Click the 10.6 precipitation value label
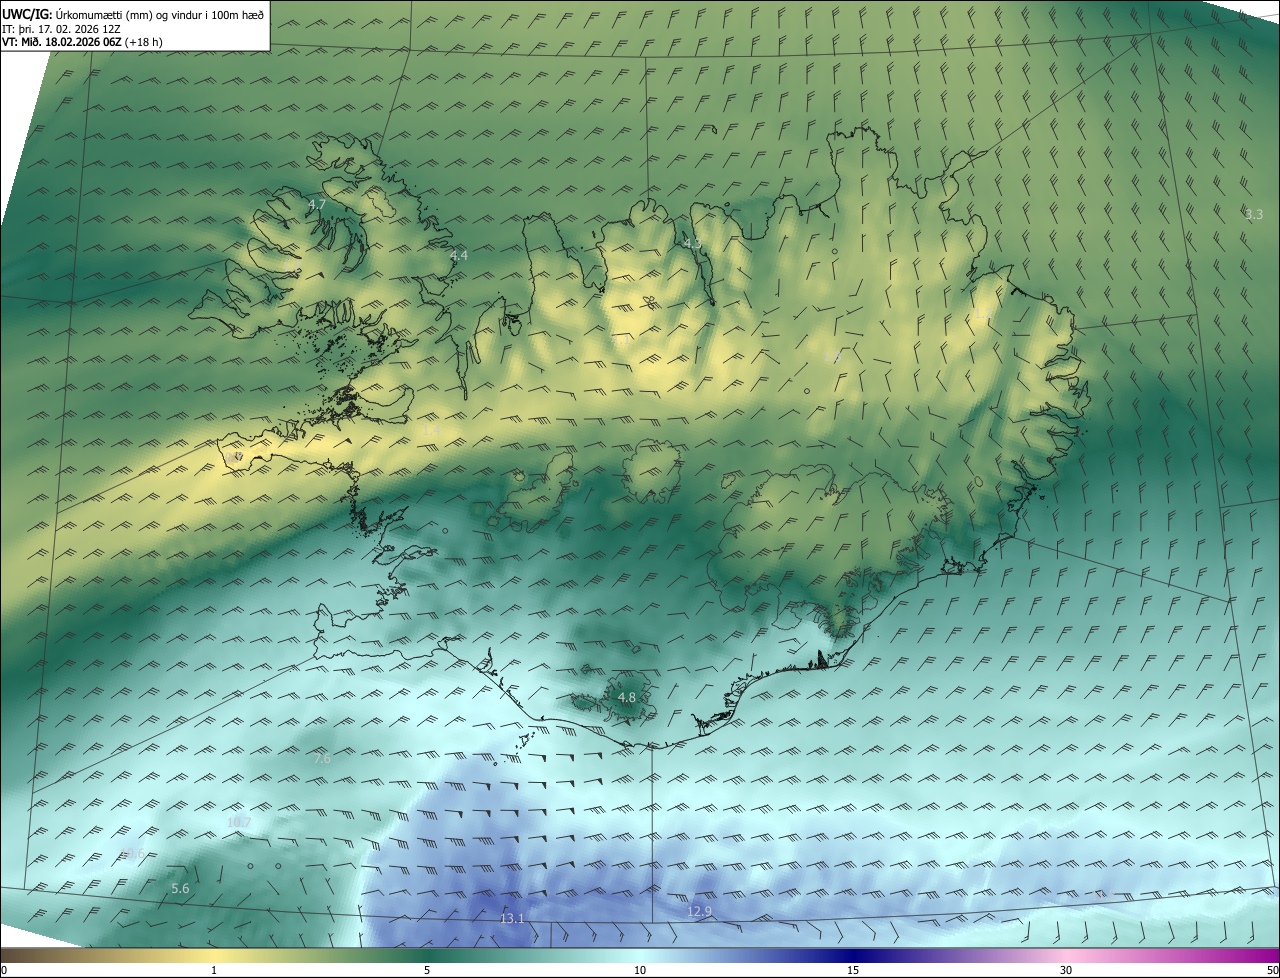This screenshot has height=978, width=1280. point(133,853)
